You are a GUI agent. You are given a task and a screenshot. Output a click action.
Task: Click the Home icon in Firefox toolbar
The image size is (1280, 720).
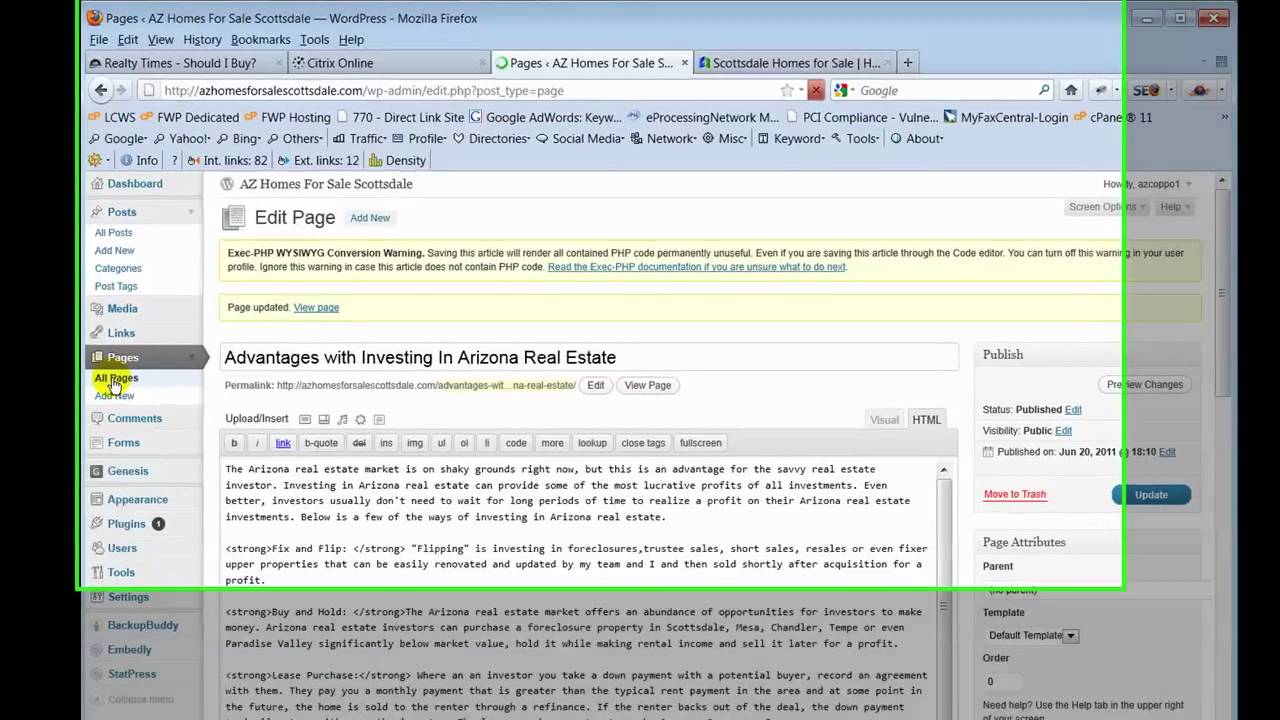click(x=1071, y=90)
